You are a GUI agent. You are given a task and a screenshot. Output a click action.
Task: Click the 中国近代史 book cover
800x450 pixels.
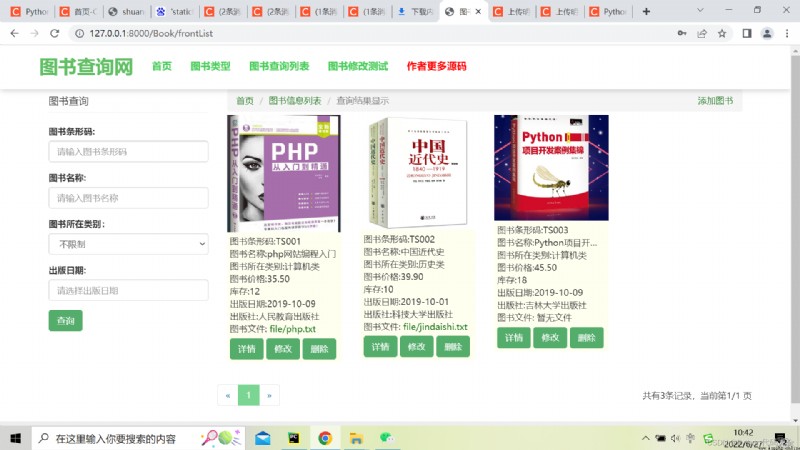(x=417, y=172)
